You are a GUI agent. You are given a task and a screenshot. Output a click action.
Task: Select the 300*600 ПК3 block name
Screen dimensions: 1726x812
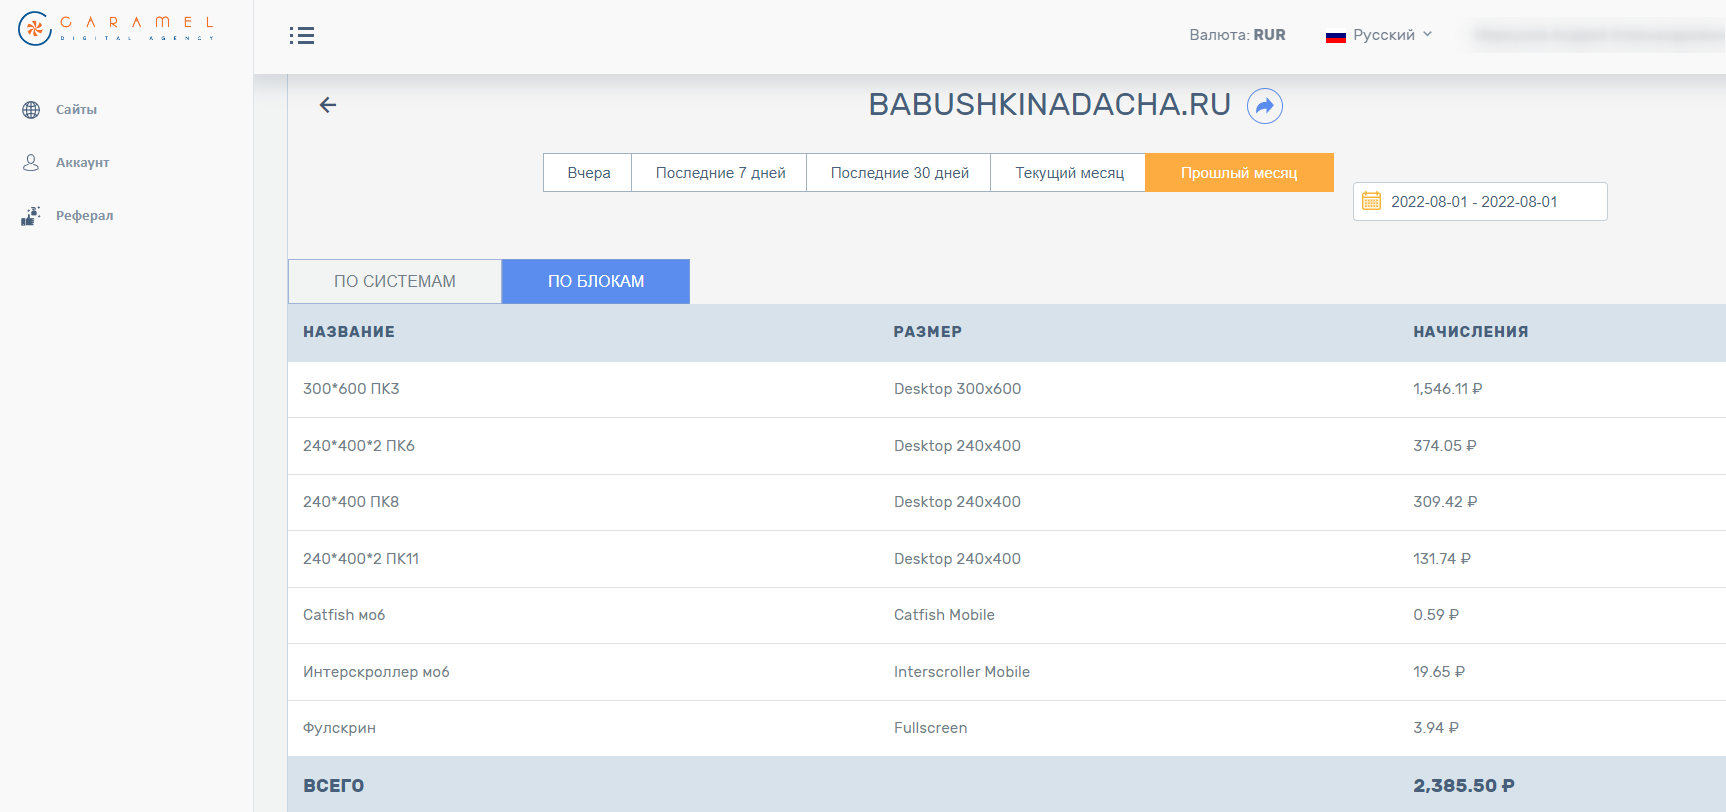click(351, 389)
